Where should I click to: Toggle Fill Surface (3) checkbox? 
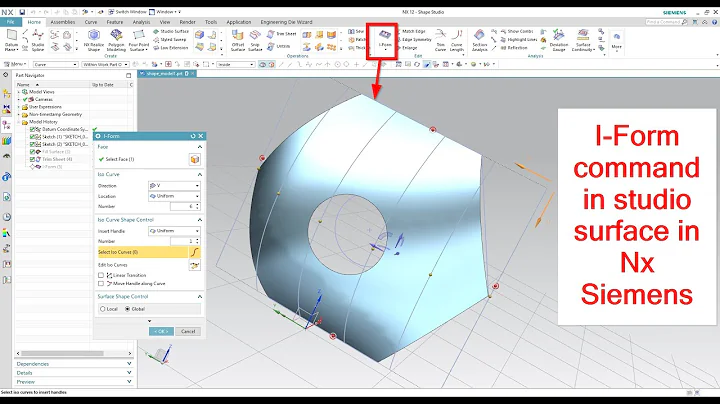point(33,152)
